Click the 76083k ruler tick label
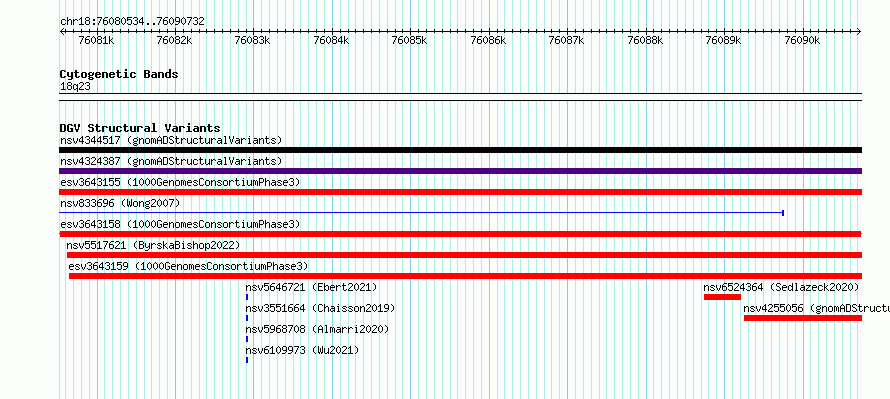This screenshot has height=399, width=890. pos(253,40)
